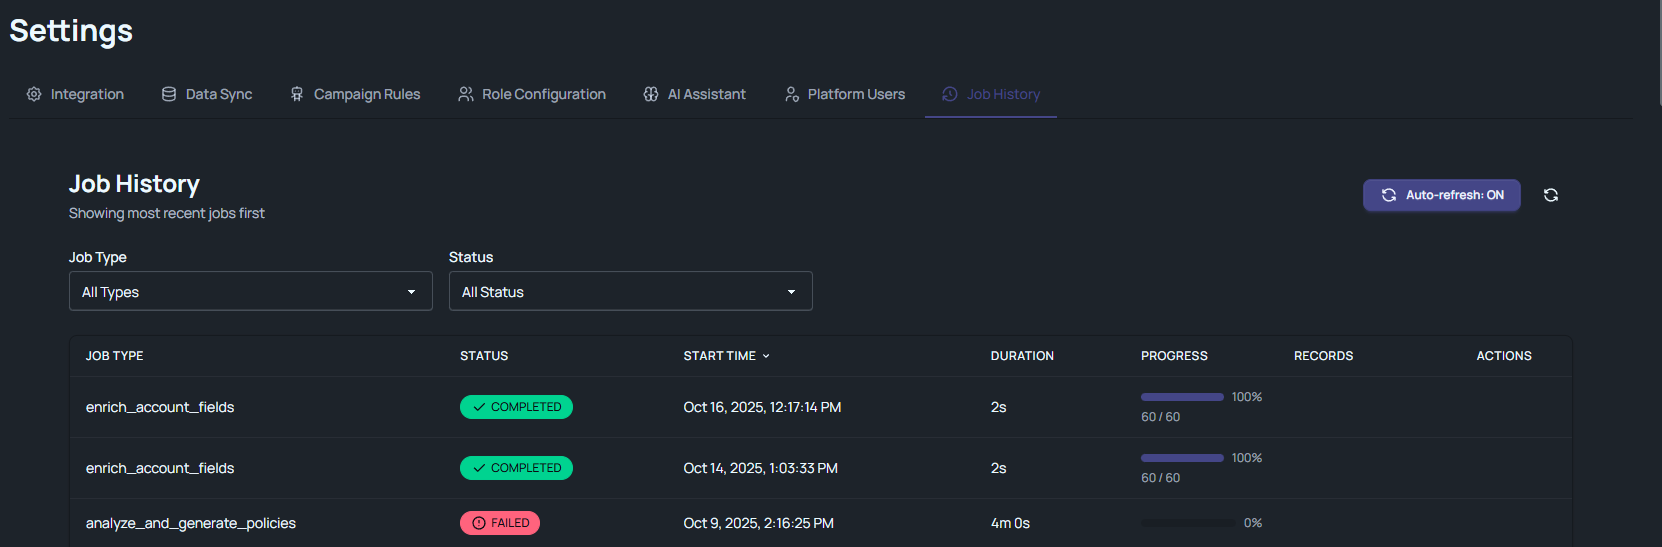The image size is (1662, 547).
Task: Click the FAILED status badge
Action: point(500,523)
